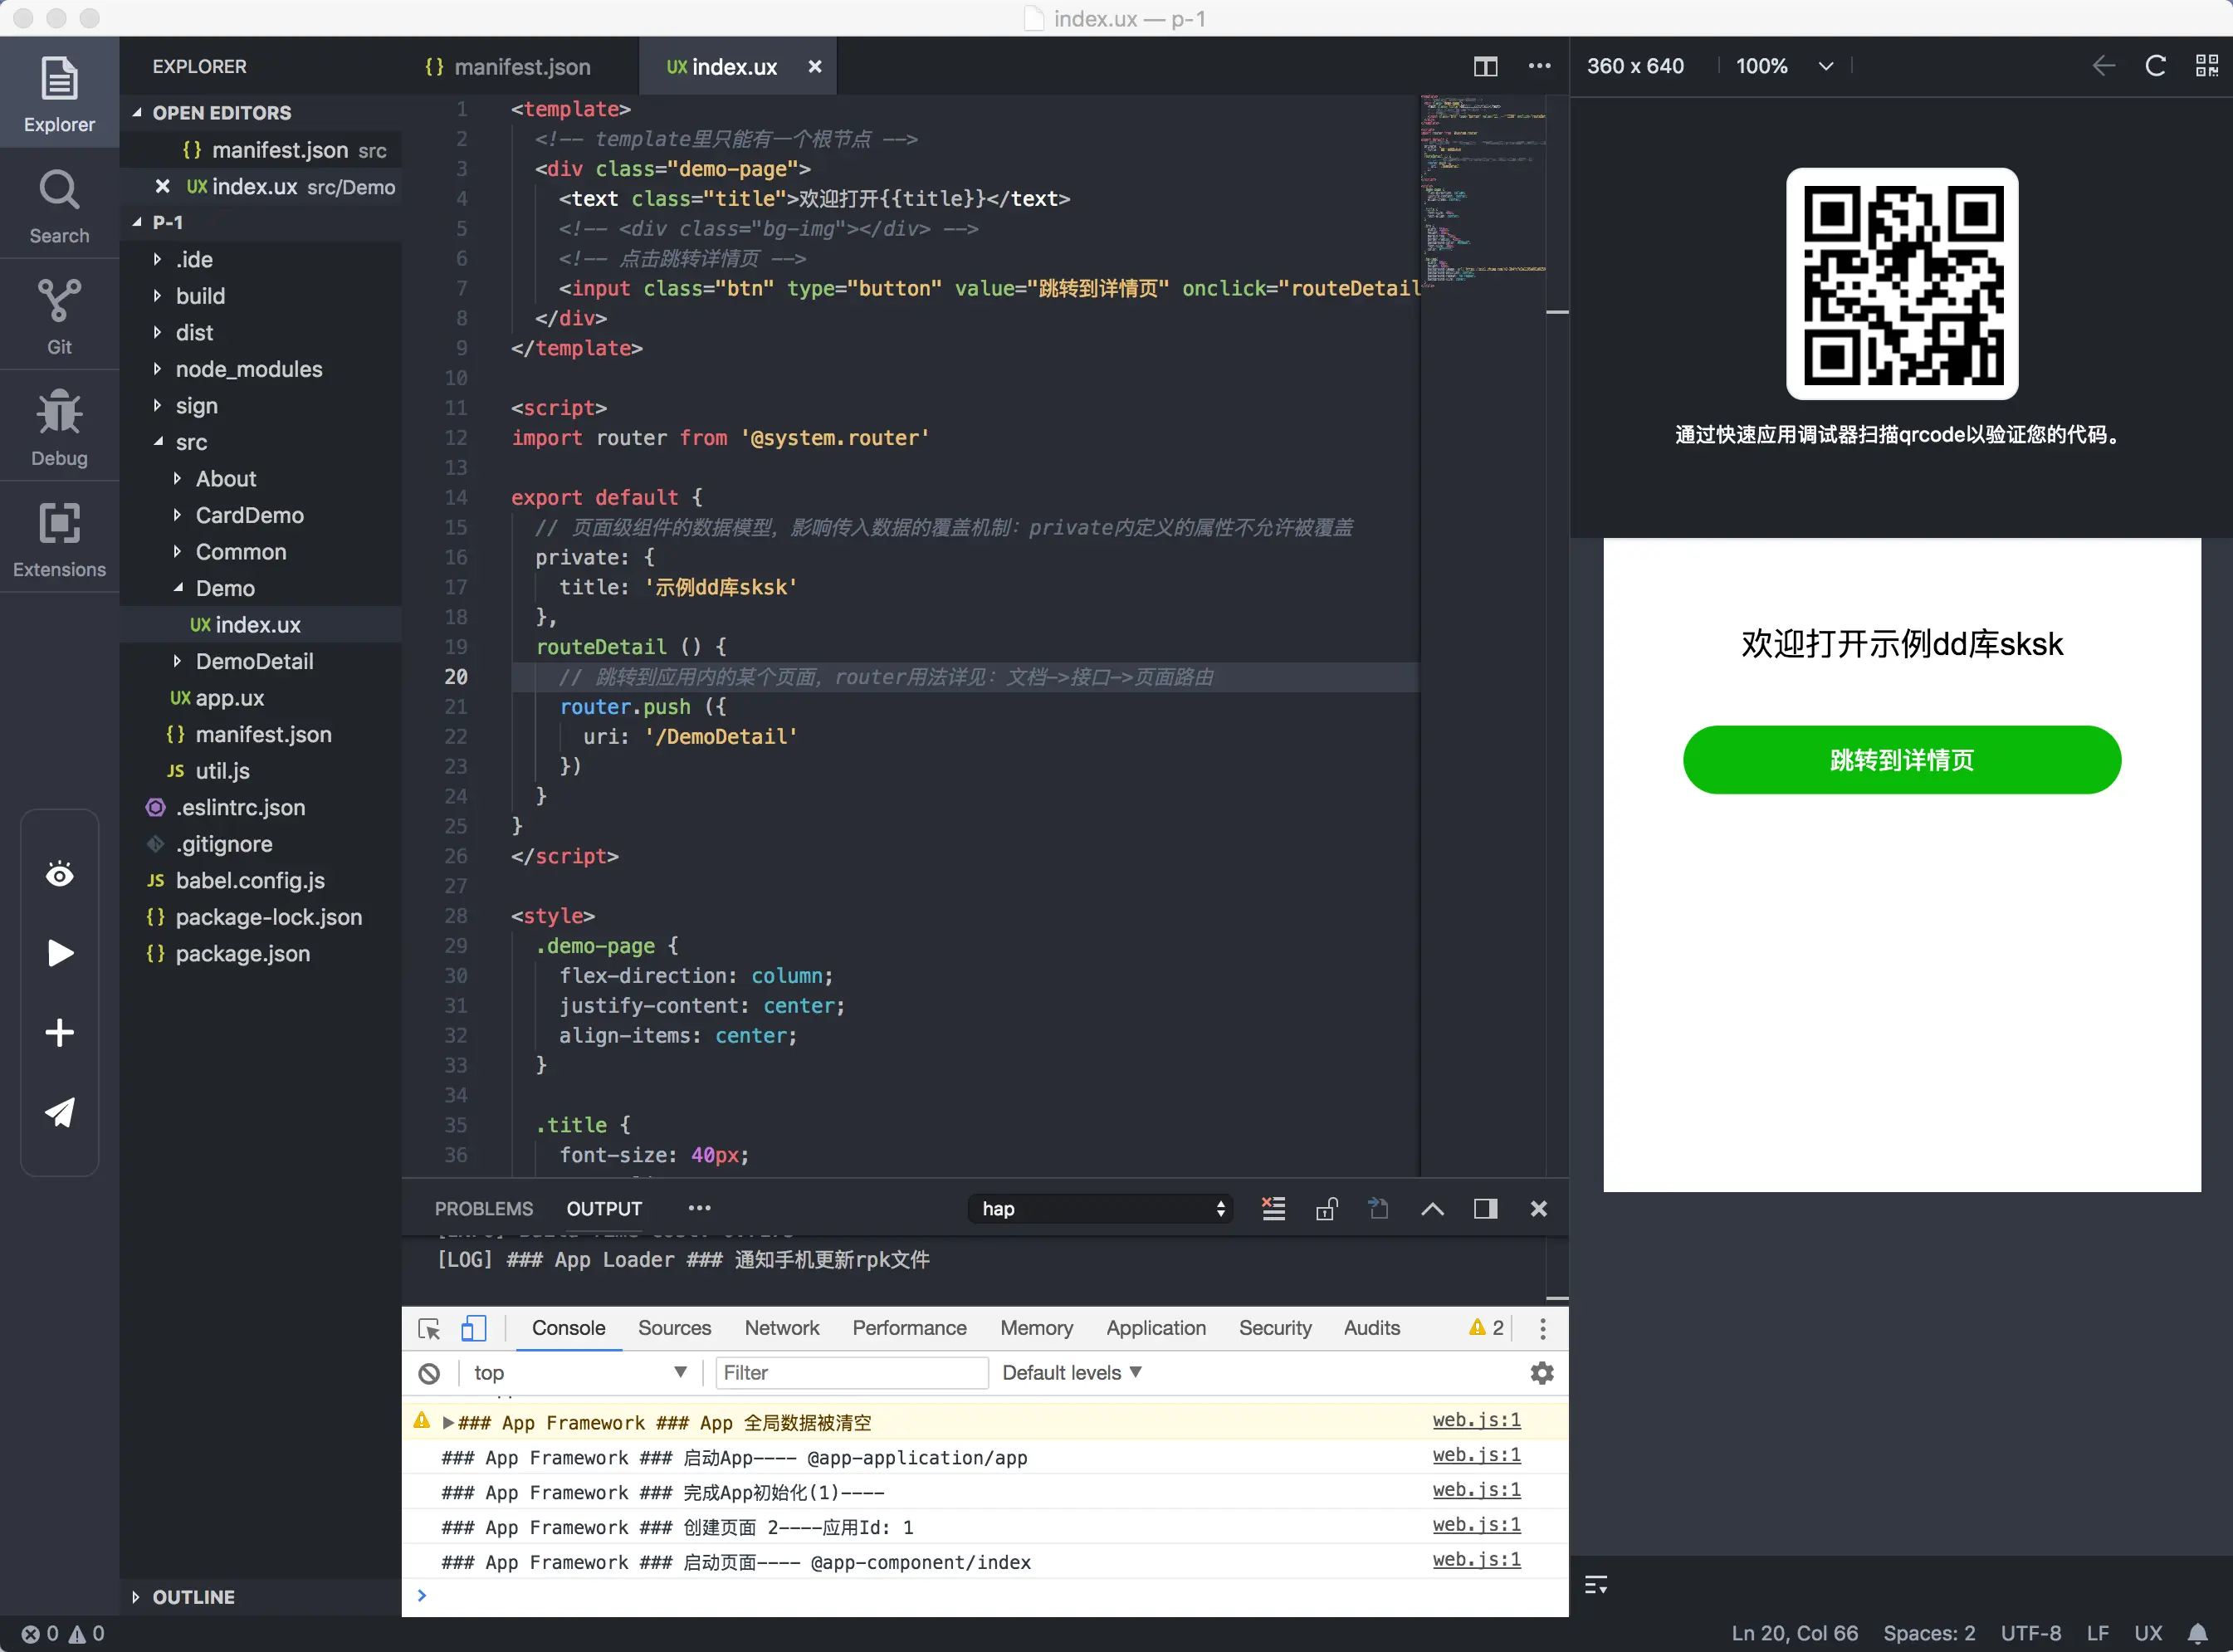Screen dimensions: 2233x1652
Task: Toggle device toolbar in DevTools
Action: (473, 1328)
